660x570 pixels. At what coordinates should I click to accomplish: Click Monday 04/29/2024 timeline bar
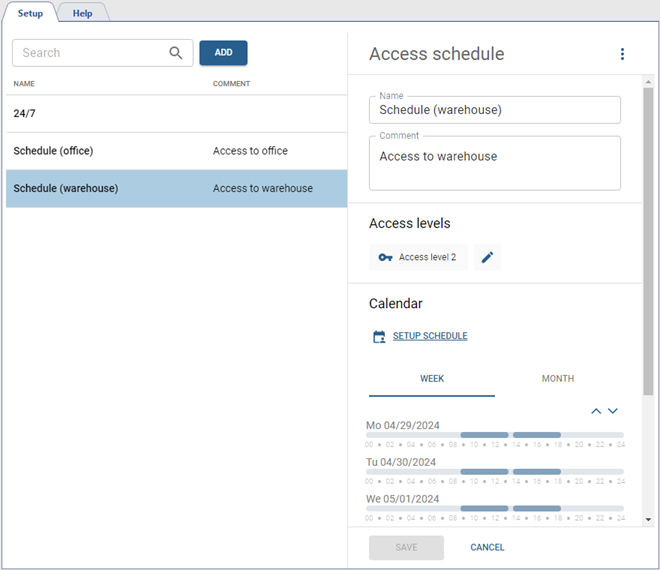click(x=495, y=435)
